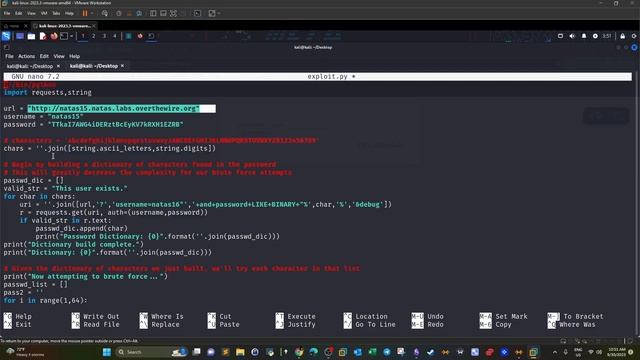640x360 pixels.
Task: Expand the terminal launcher dropdown arrow
Action: click(72, 36)
